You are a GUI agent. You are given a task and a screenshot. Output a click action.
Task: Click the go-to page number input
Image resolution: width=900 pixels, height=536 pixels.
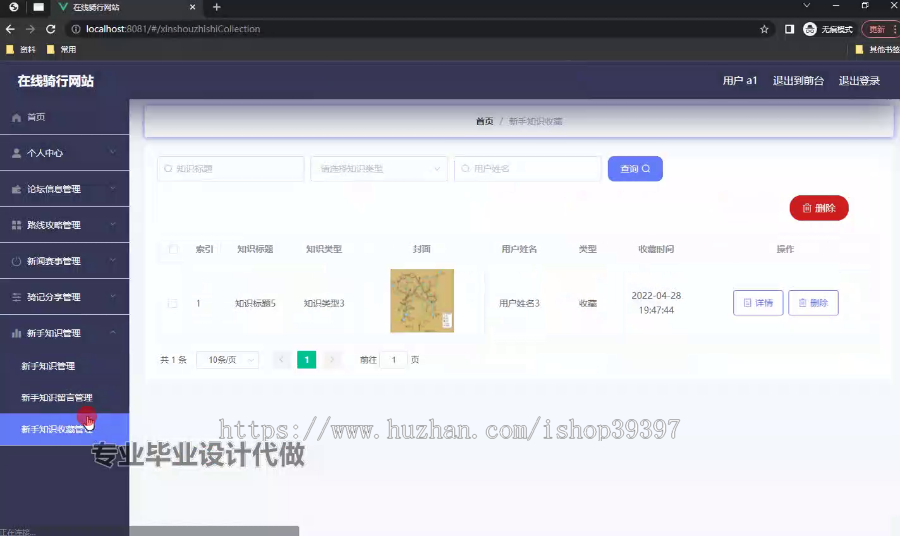click(x=394, y=360)
